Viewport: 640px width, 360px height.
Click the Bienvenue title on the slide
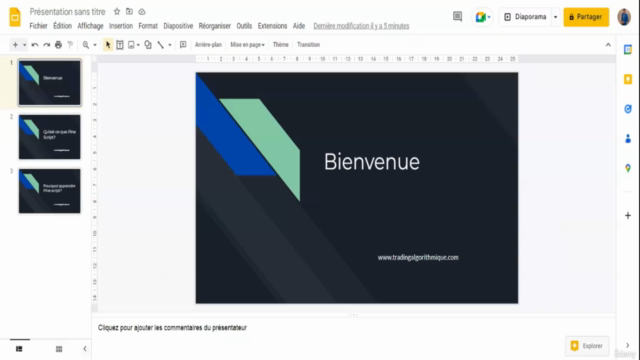[x=372, y=162]
